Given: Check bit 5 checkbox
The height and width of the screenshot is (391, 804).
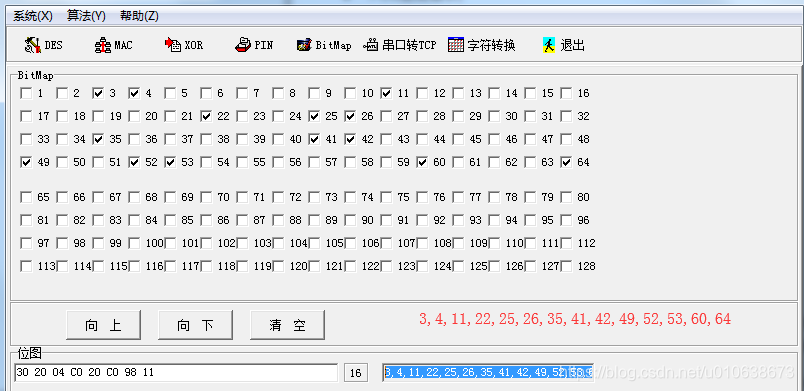Looking at the screenshot, I should pos(170,93).
